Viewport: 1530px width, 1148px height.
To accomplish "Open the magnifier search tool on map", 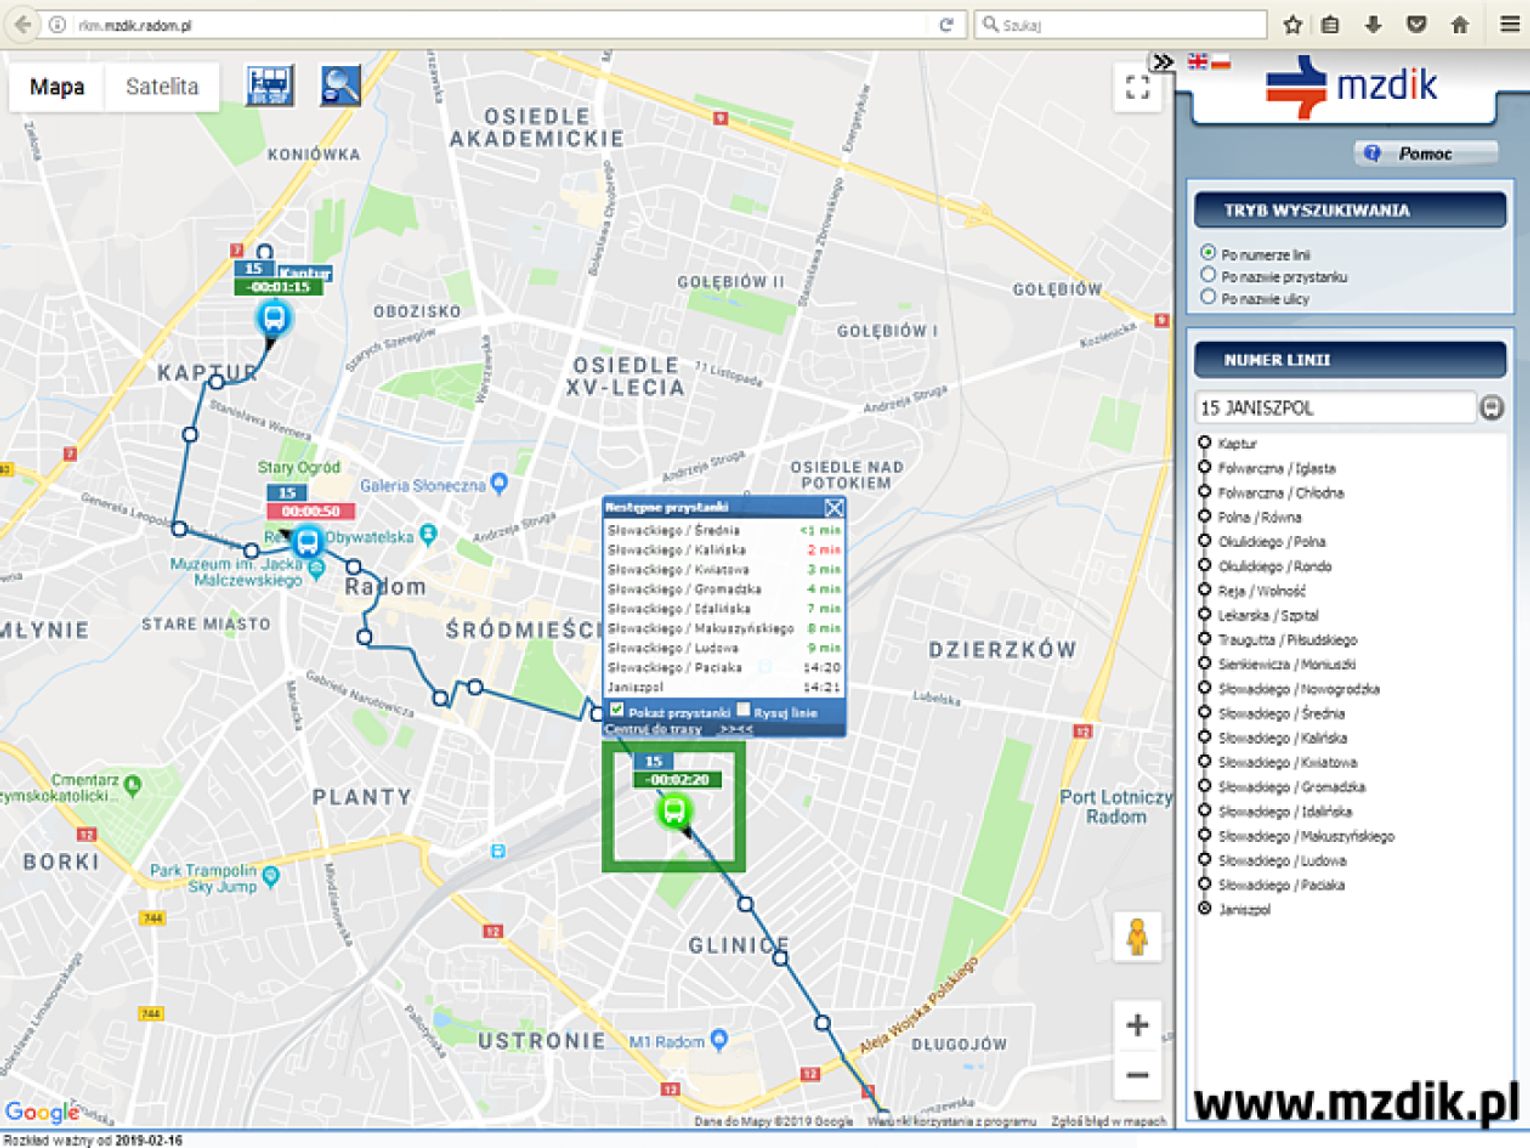I will pos(340,86).
